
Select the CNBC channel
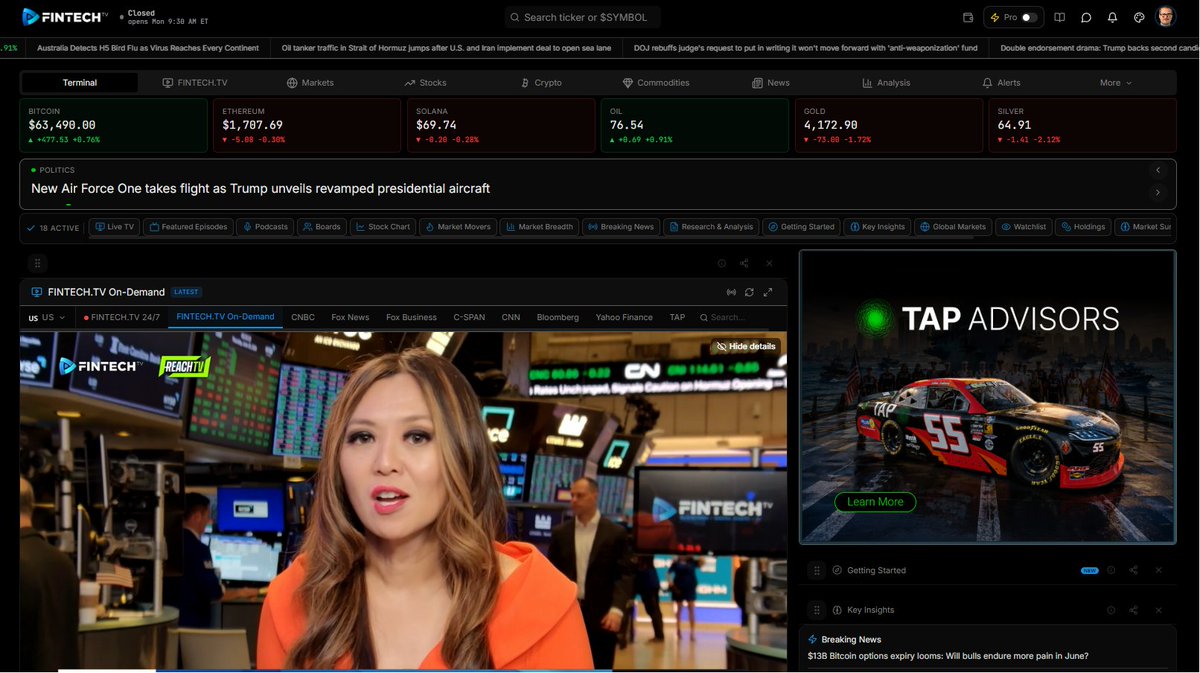[x=303, y=317]
